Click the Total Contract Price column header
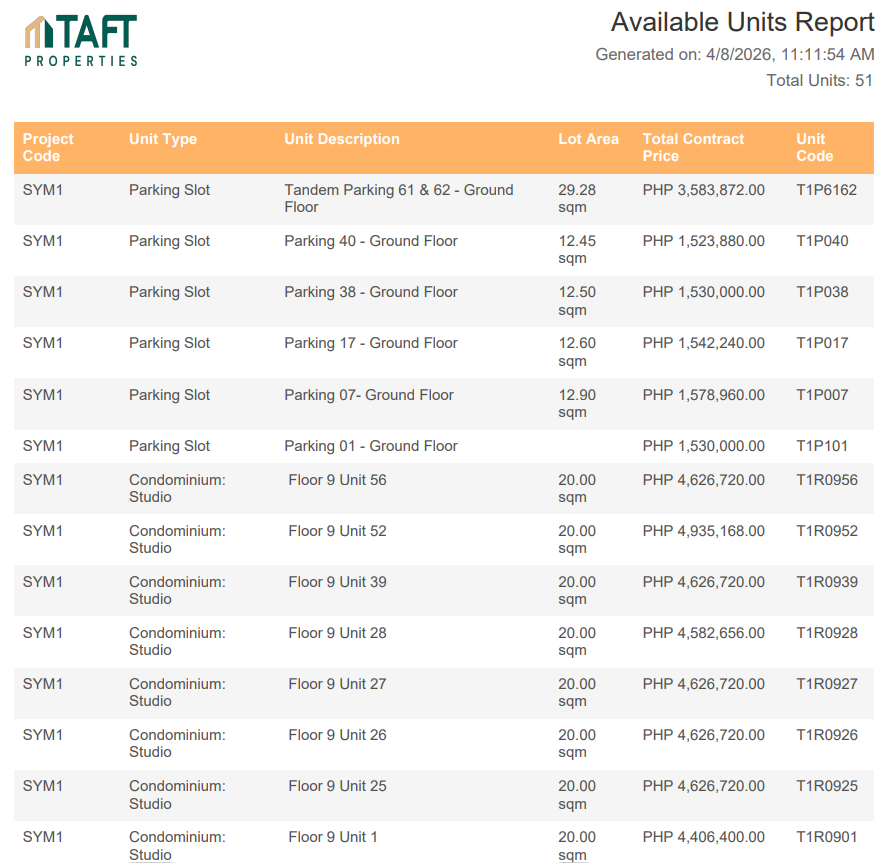The height and width of the screenshot is (863, 896). click(693, 147)
